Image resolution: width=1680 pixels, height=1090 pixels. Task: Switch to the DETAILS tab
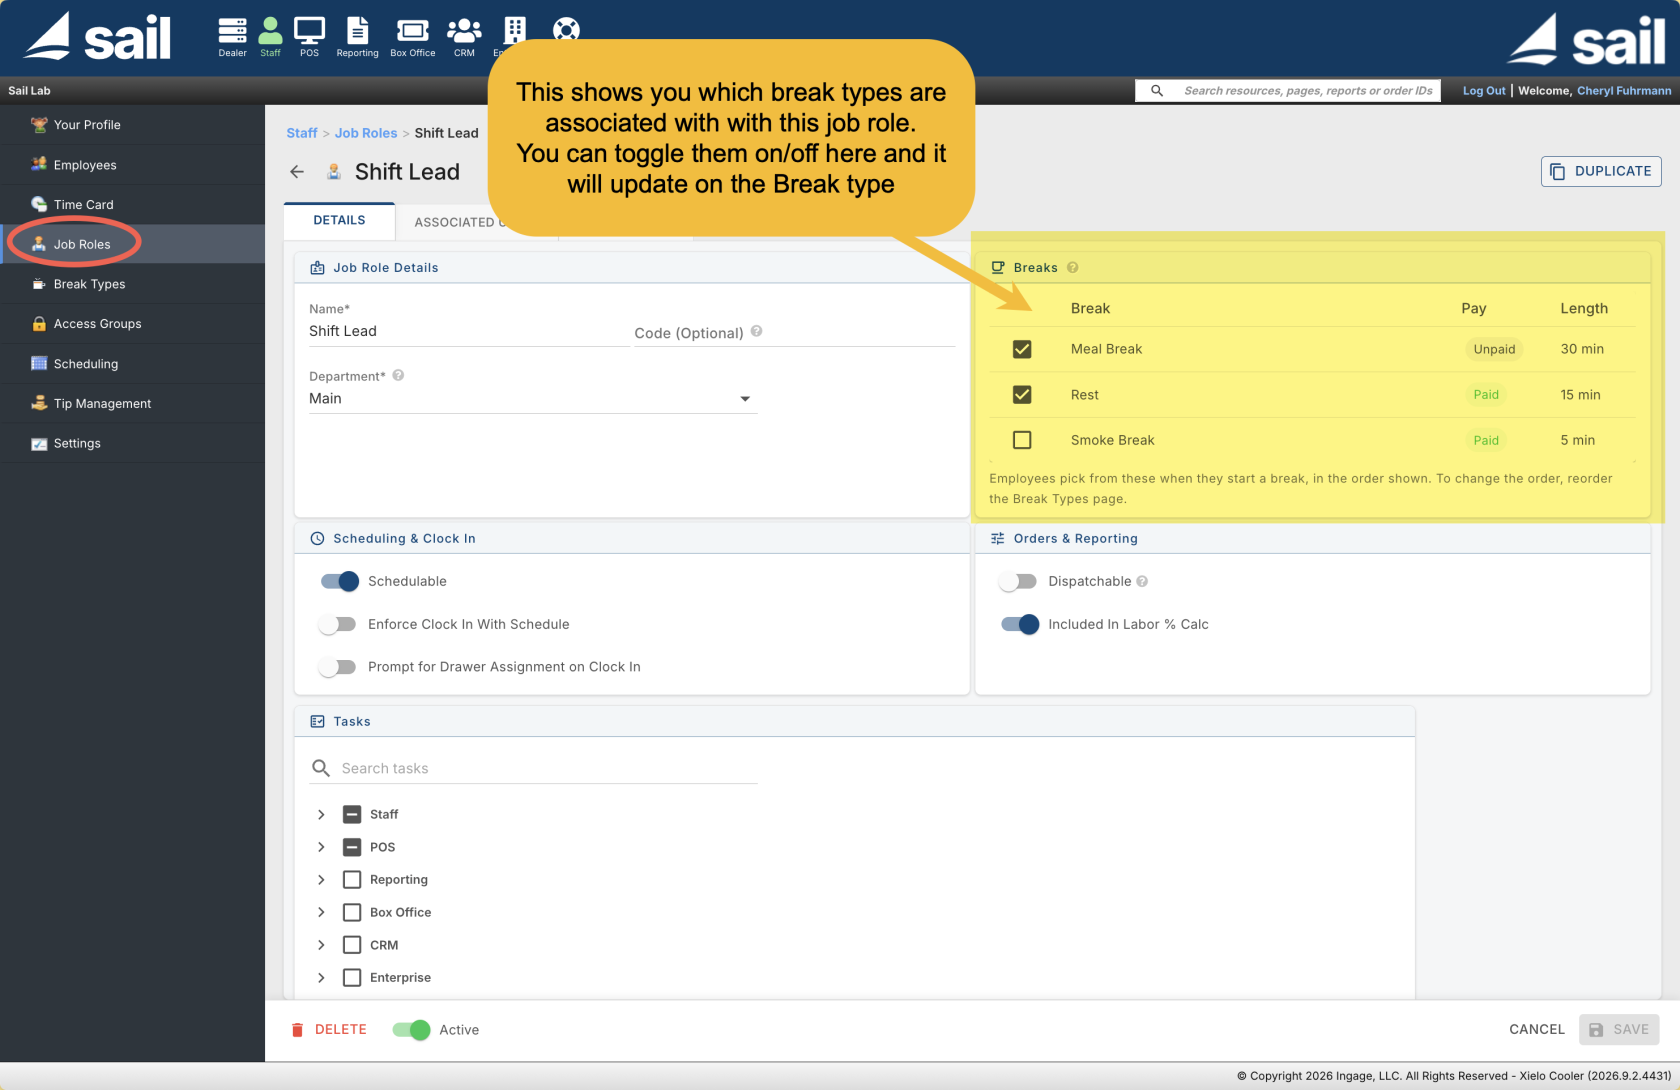(x=339, y=221)
